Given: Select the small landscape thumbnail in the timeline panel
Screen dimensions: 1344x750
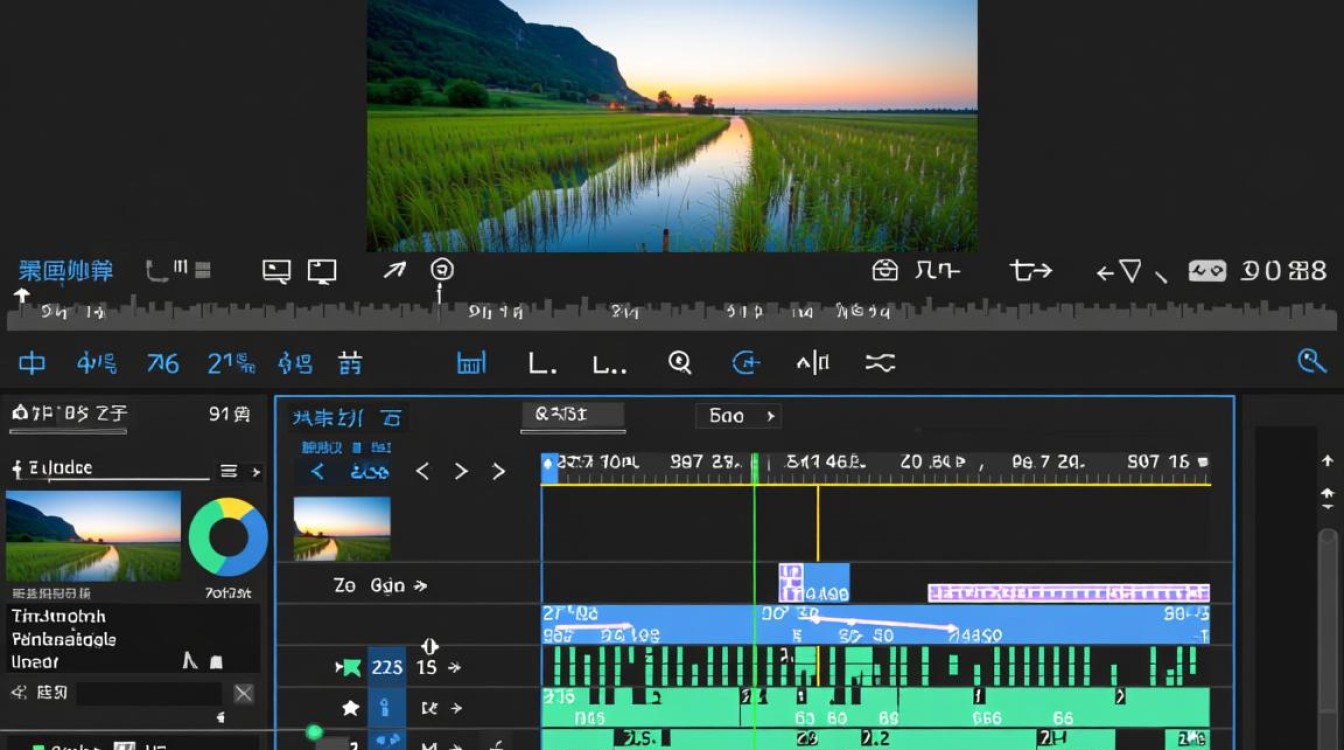Looking at the screenshot, I should tap(342, 529).
